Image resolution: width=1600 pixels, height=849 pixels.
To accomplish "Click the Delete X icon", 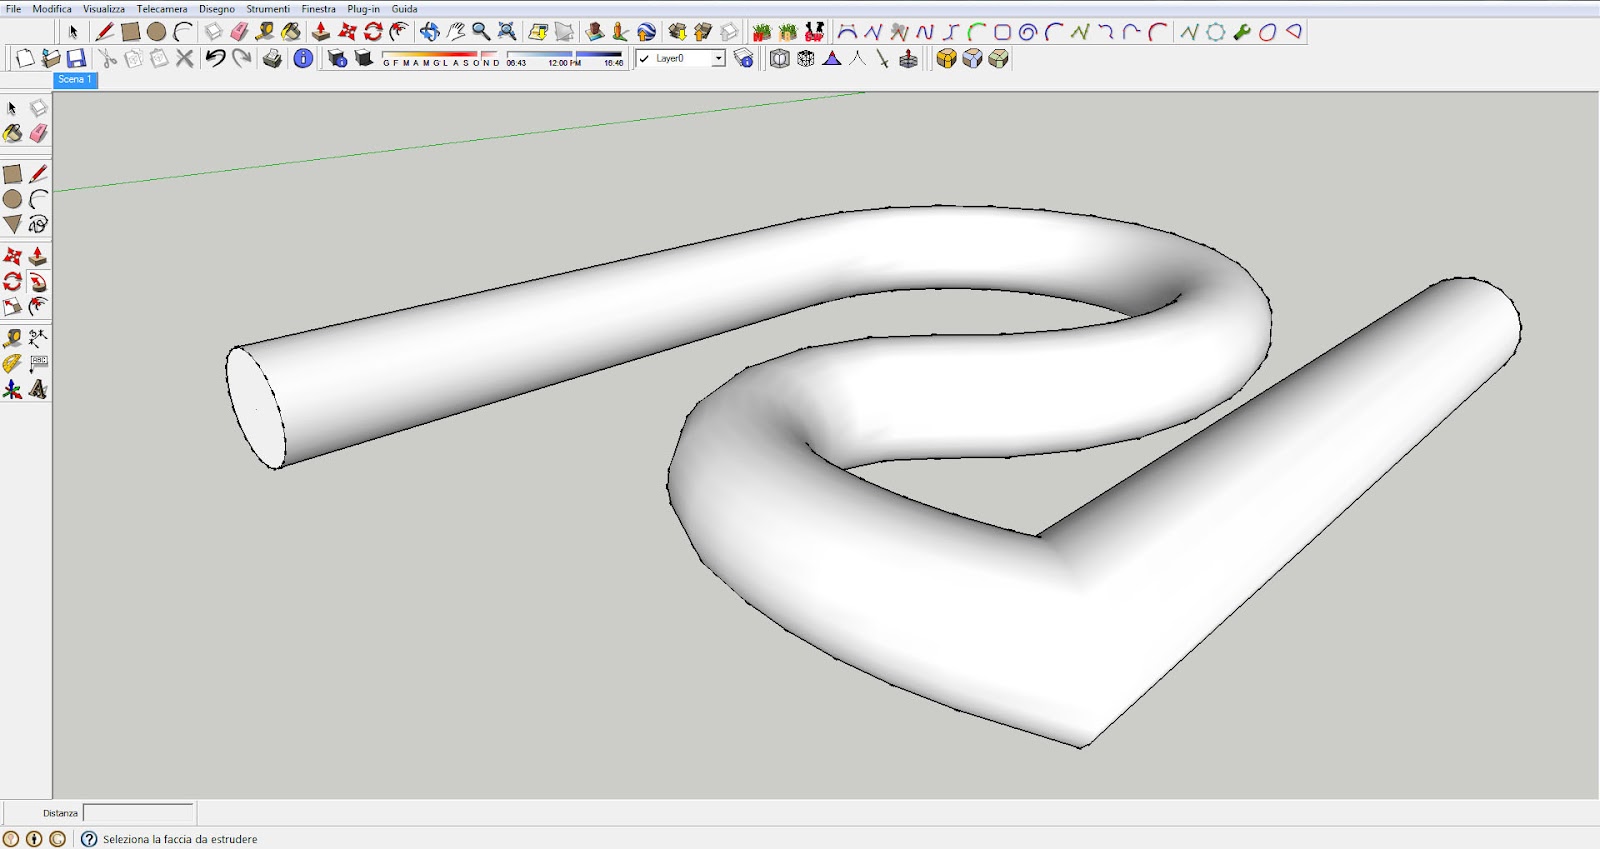I will coord(185,59).
